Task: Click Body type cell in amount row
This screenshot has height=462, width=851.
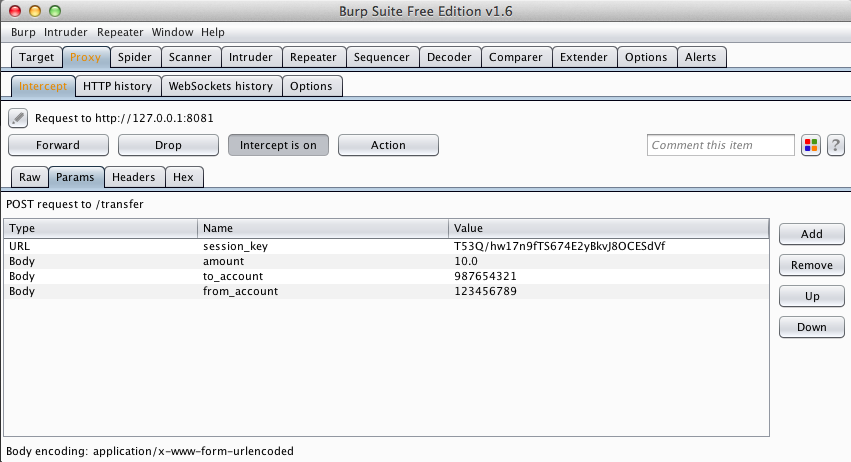Action: coord(22,261)
